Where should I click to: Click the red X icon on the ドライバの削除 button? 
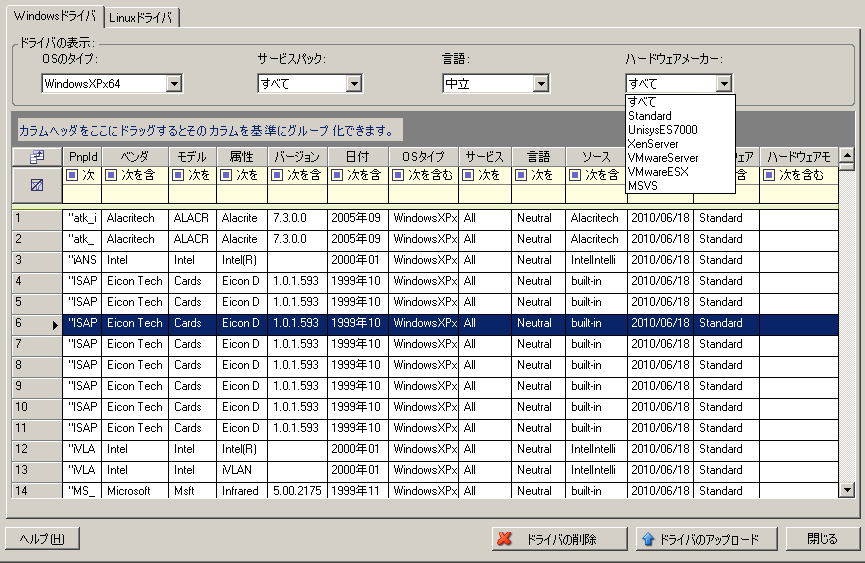pos(504,539)
